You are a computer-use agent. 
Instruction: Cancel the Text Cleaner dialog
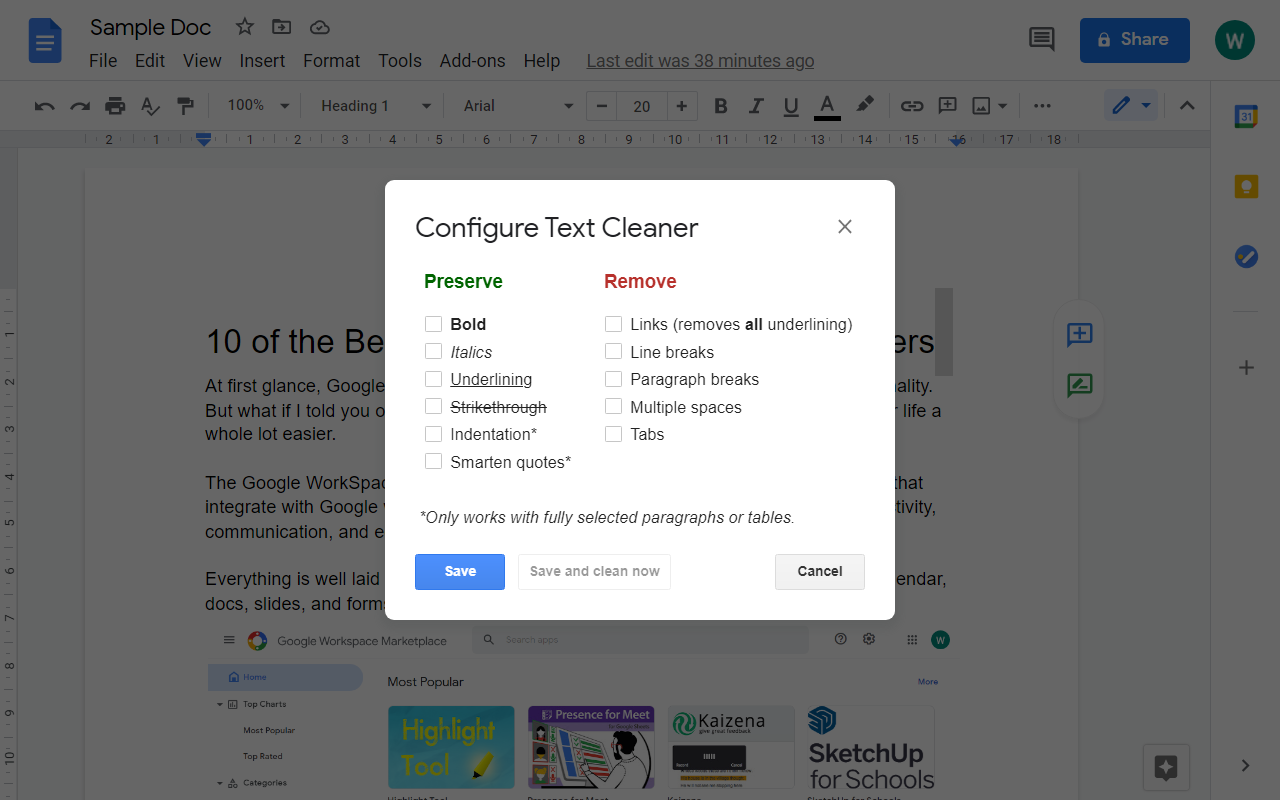click(820, 572)
